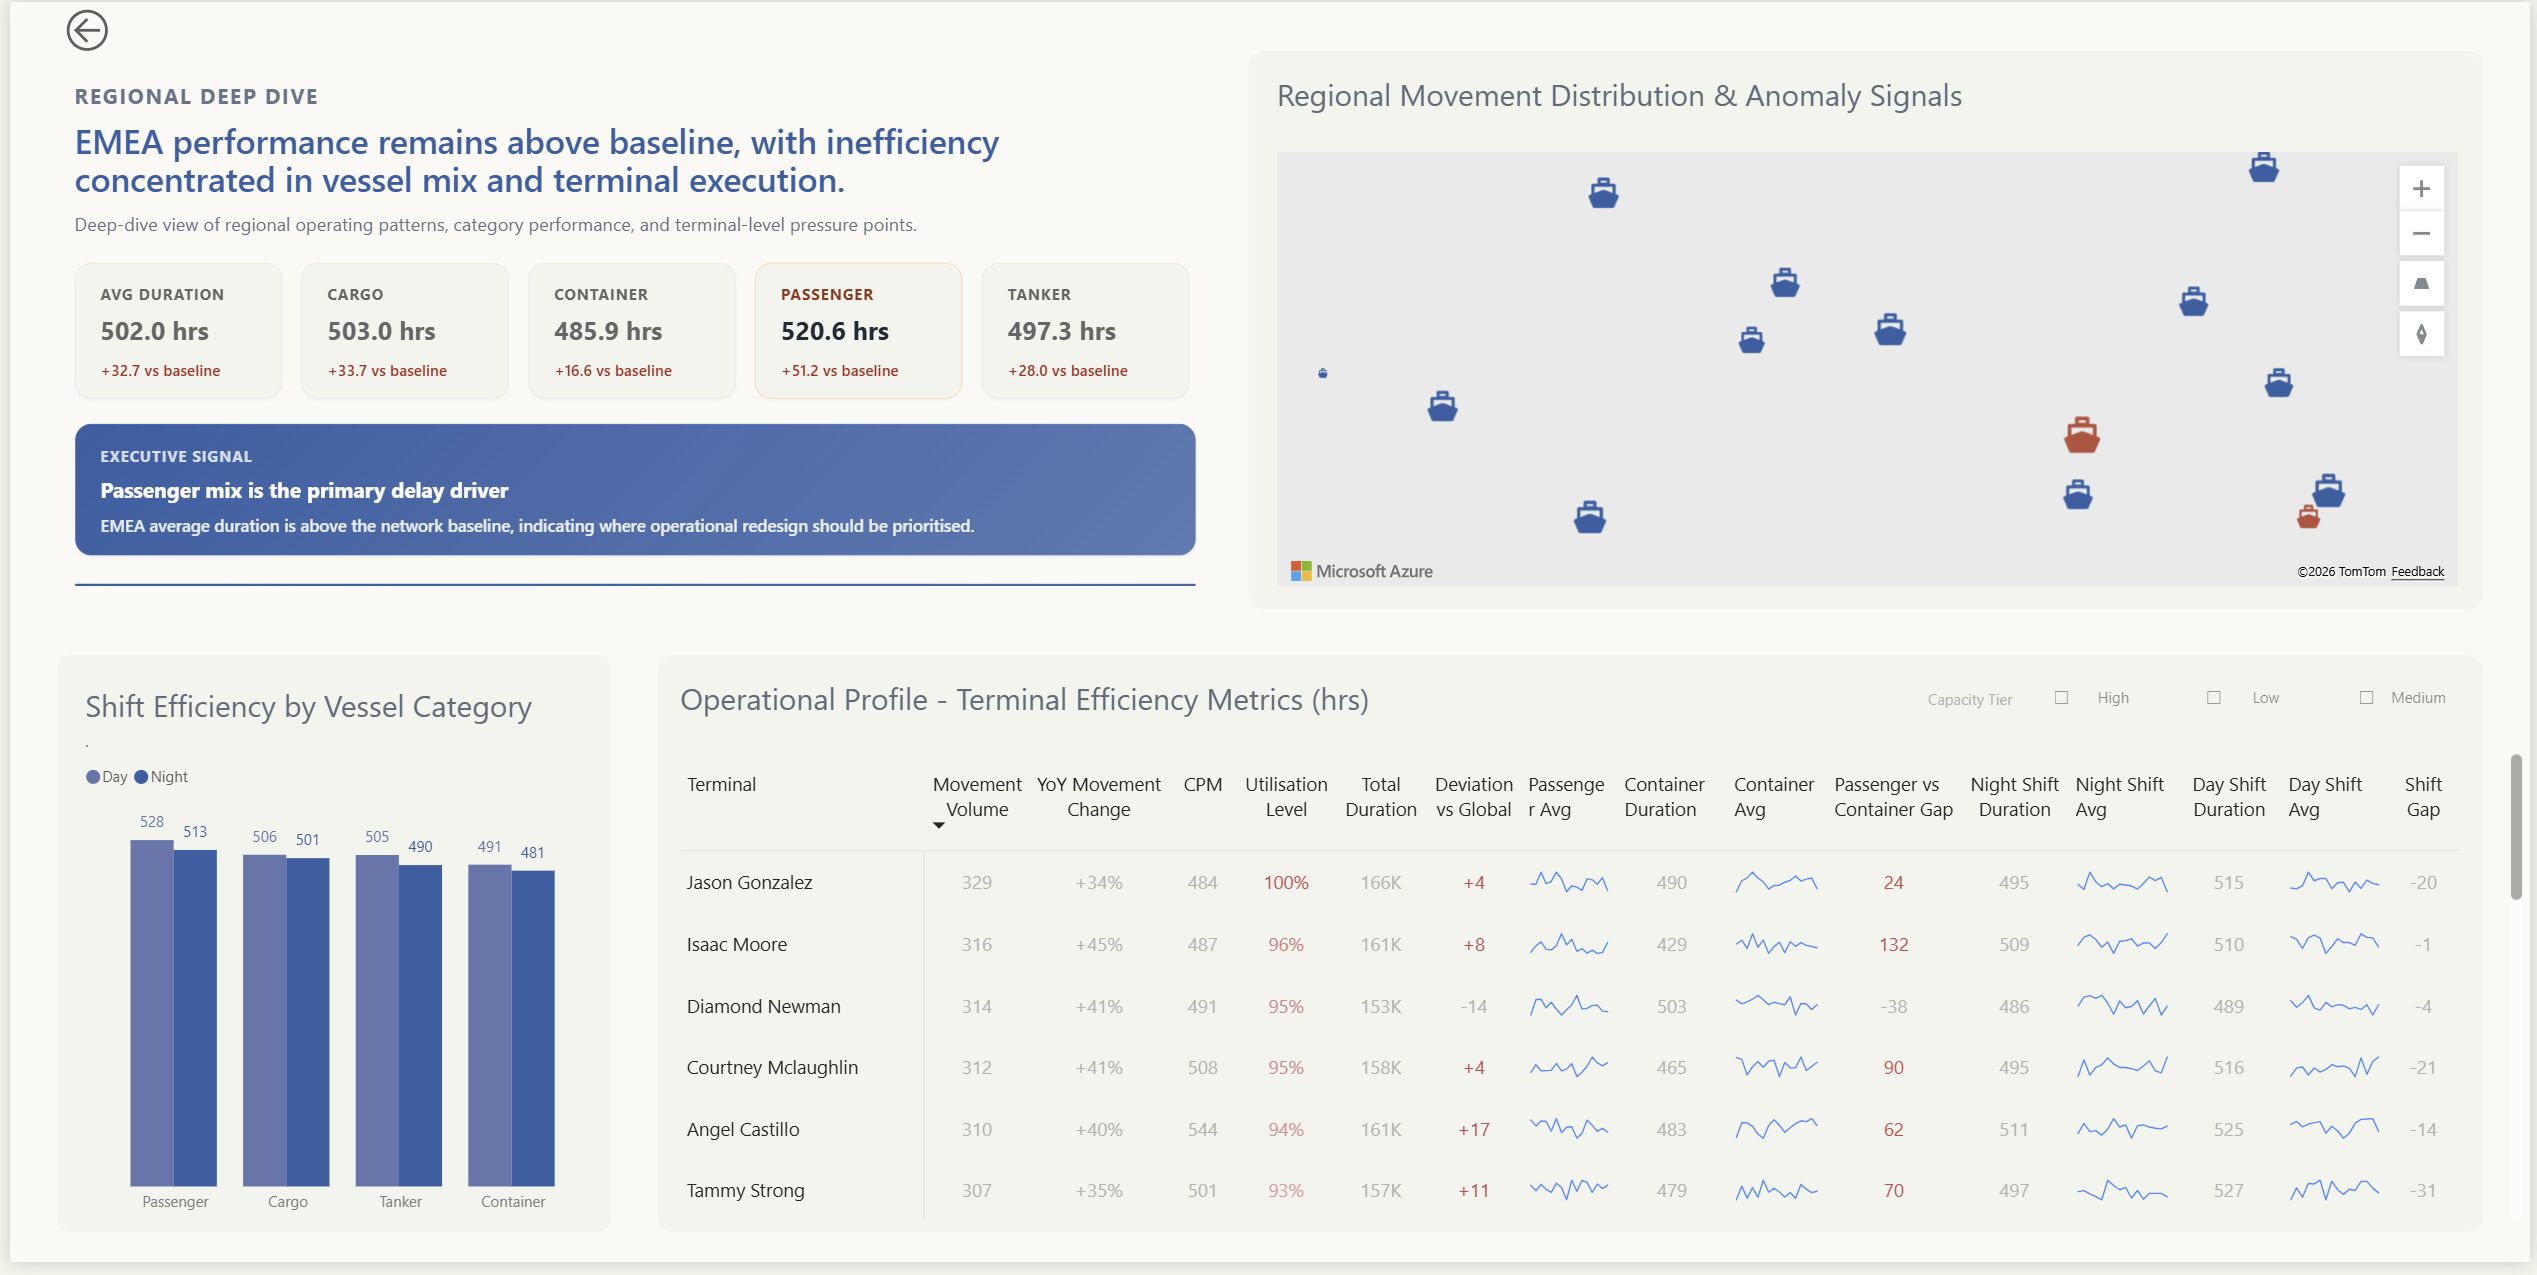
Task: Zoom out on the map
Action: (x=2421, y=234)
